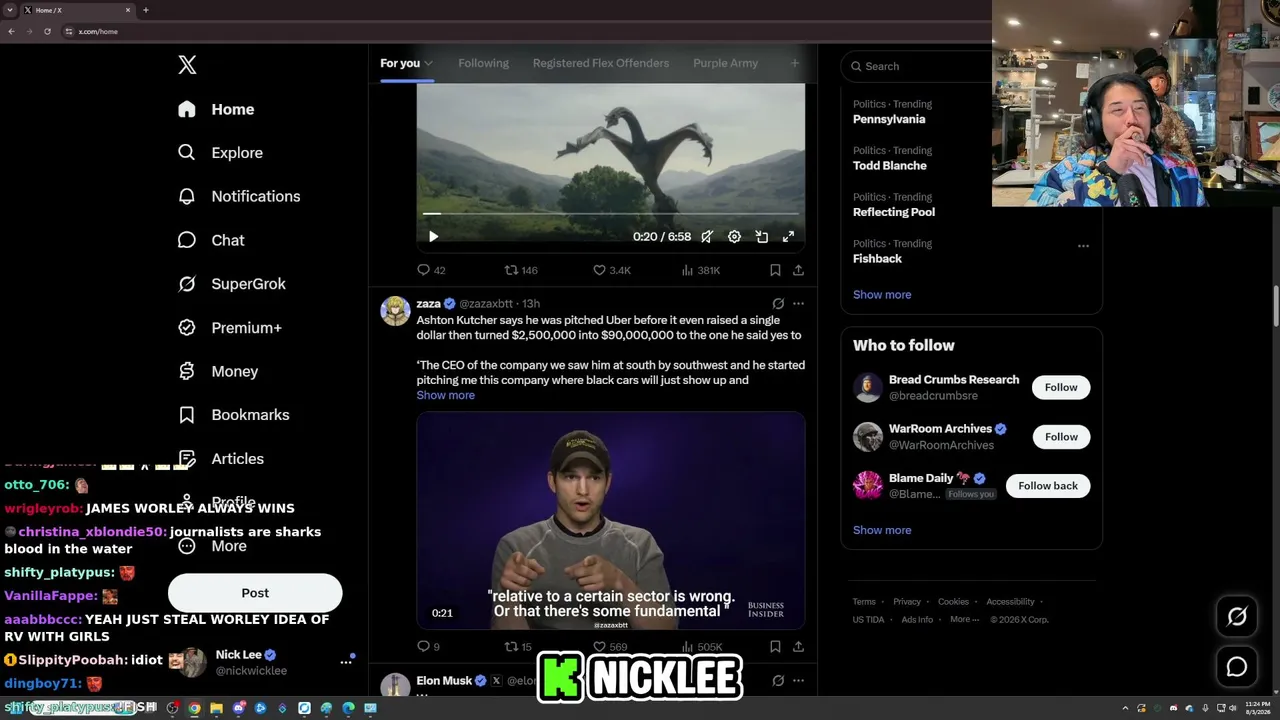Add a new timeline tab with plus

795,63
